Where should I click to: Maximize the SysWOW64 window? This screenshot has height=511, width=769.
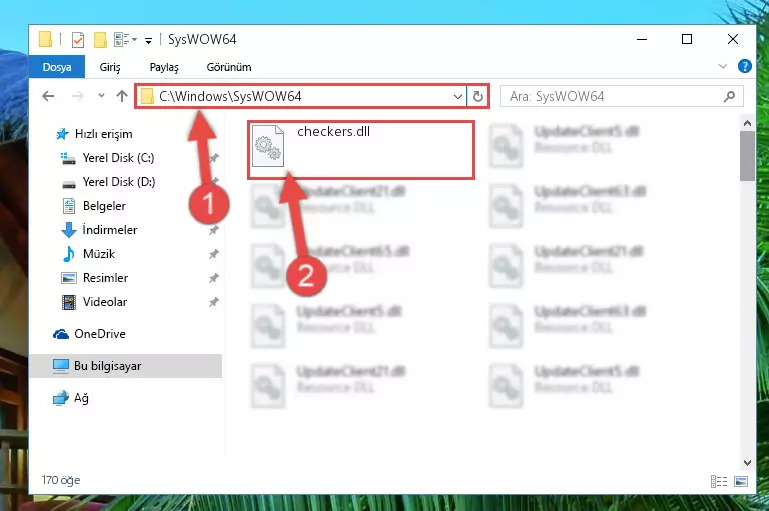point(687,39)
